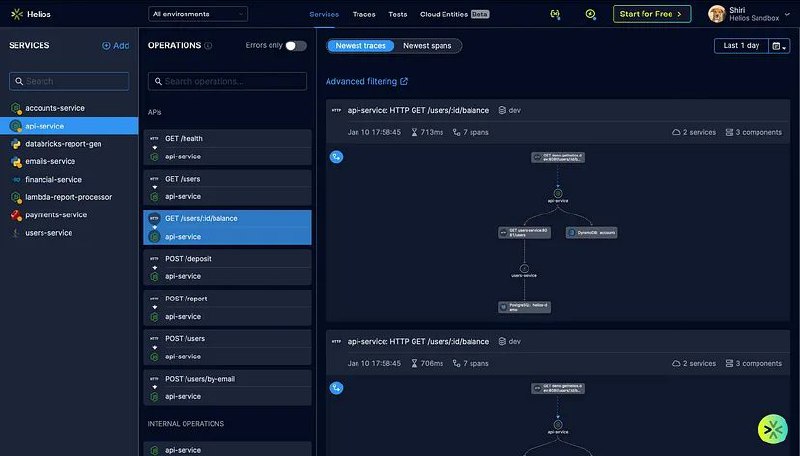Screen dimensions: 800x456
Task: Click the Helios logo icon
Action: point(16,14)
